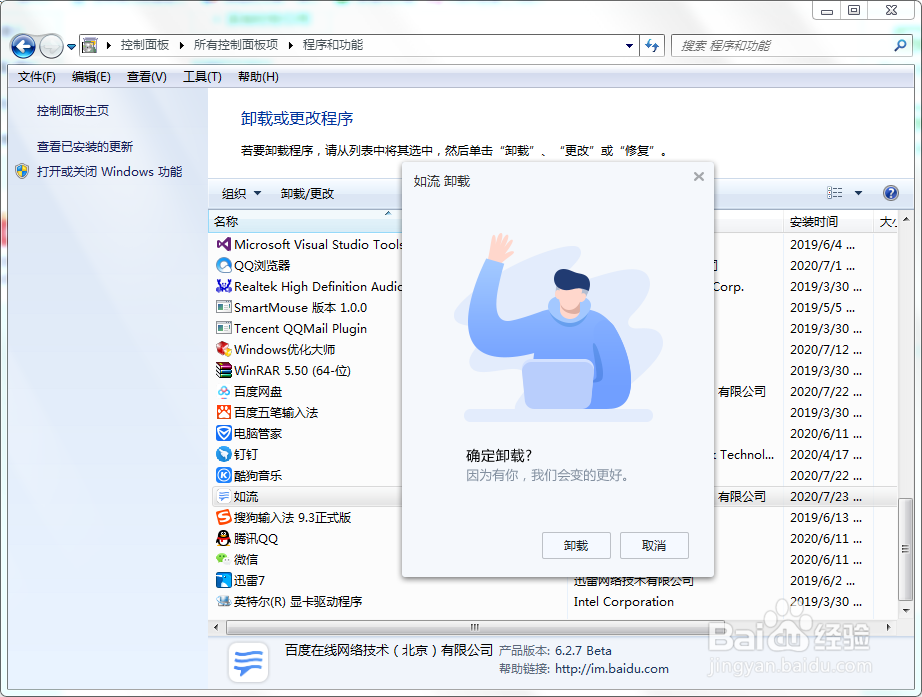
Task: Close the 如流 卸载 dialog with X
Action: (x=699, y=176)
